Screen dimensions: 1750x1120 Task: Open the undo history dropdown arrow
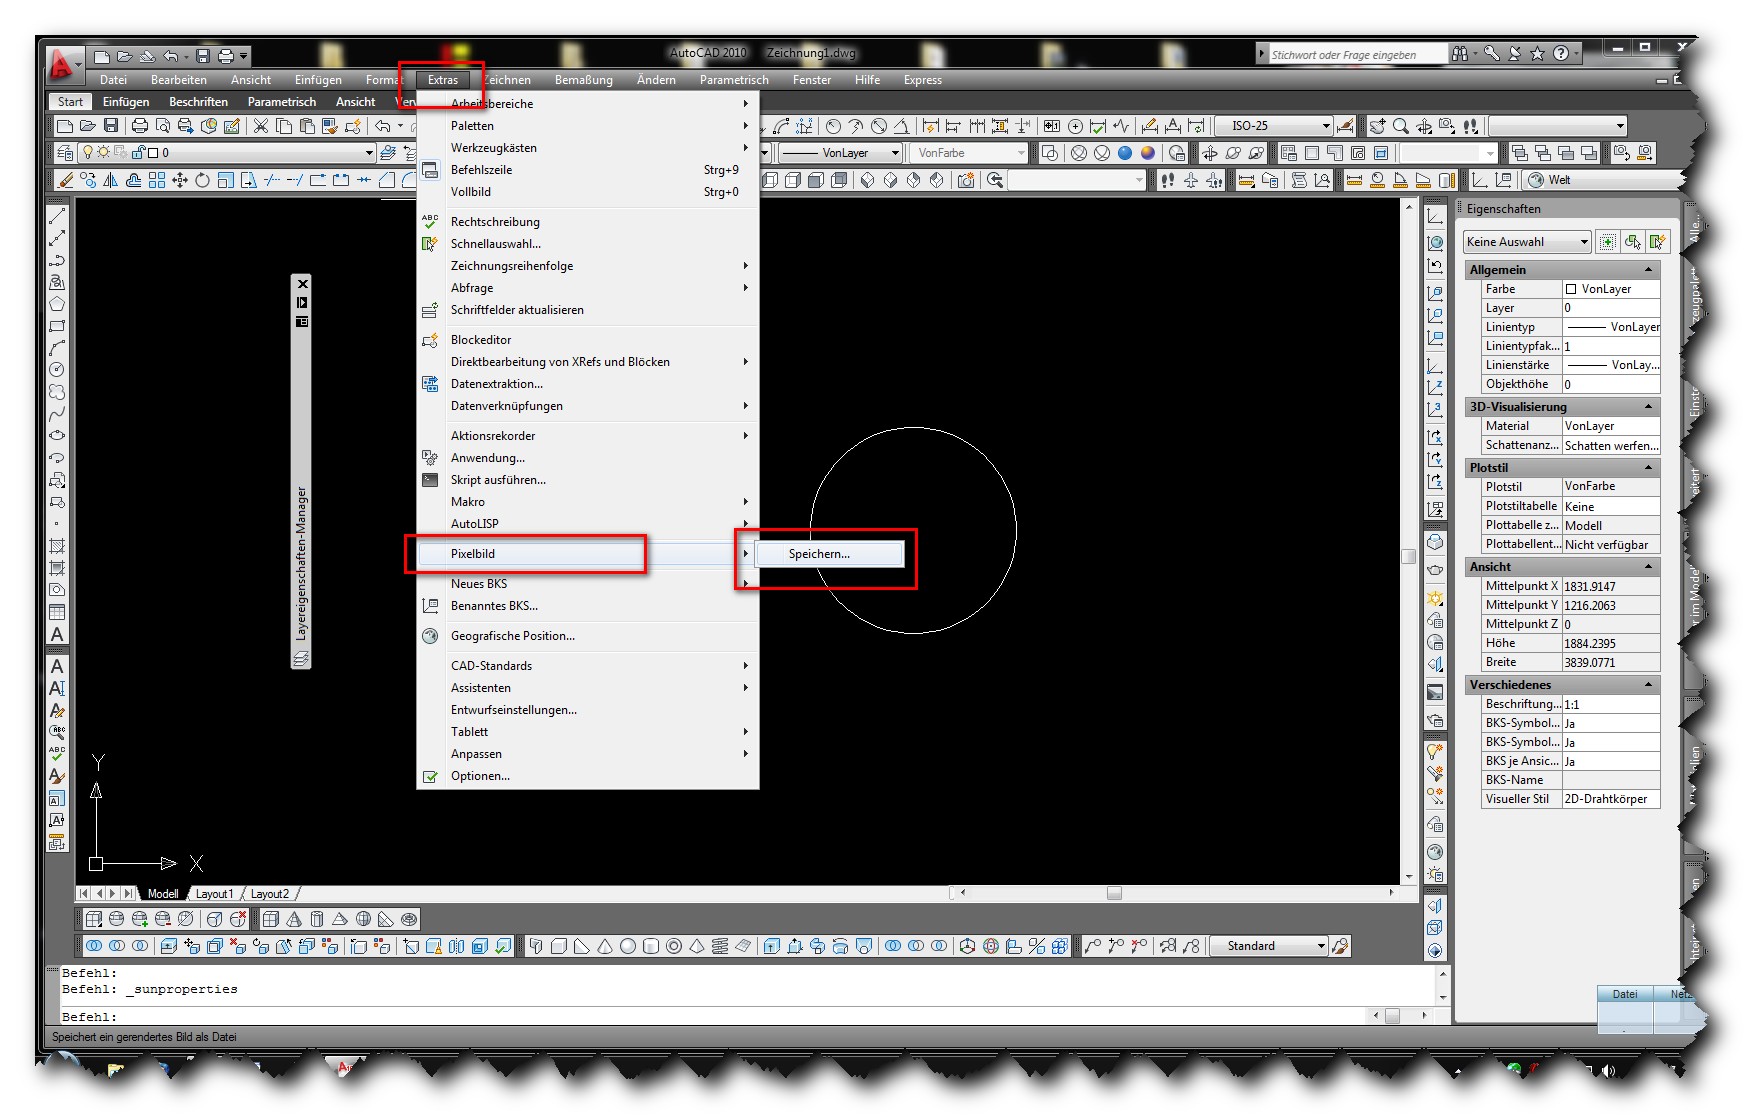click(x=401, y=126)
